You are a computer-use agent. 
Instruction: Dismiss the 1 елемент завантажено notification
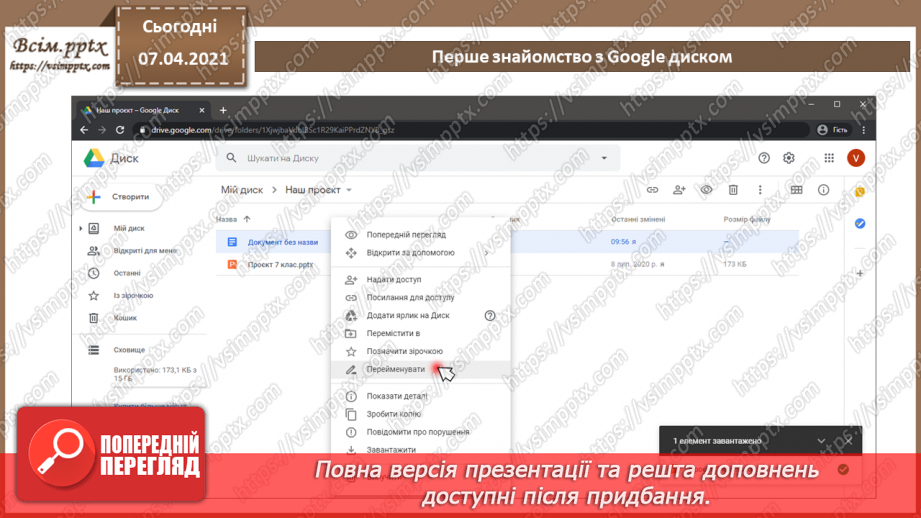pyautogui.click(x=848, y=440)
